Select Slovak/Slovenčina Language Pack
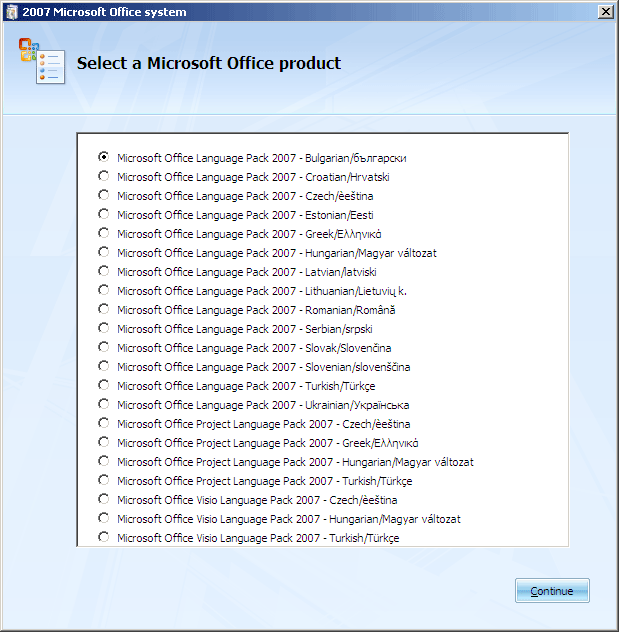The width and height of the screenshot is (619, 632). (x=104, y=347)
